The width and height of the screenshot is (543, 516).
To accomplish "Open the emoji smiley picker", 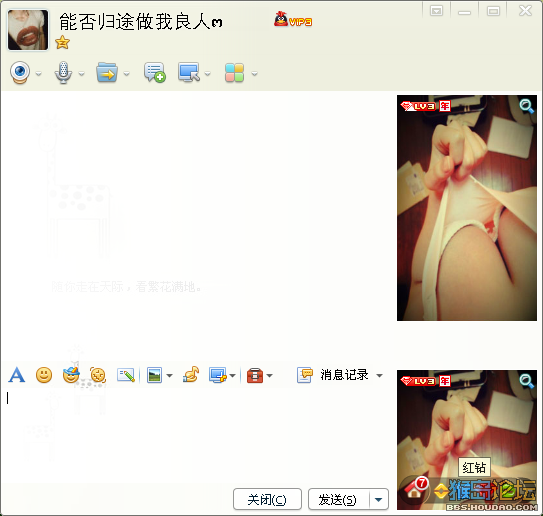I will pos(44,375).
